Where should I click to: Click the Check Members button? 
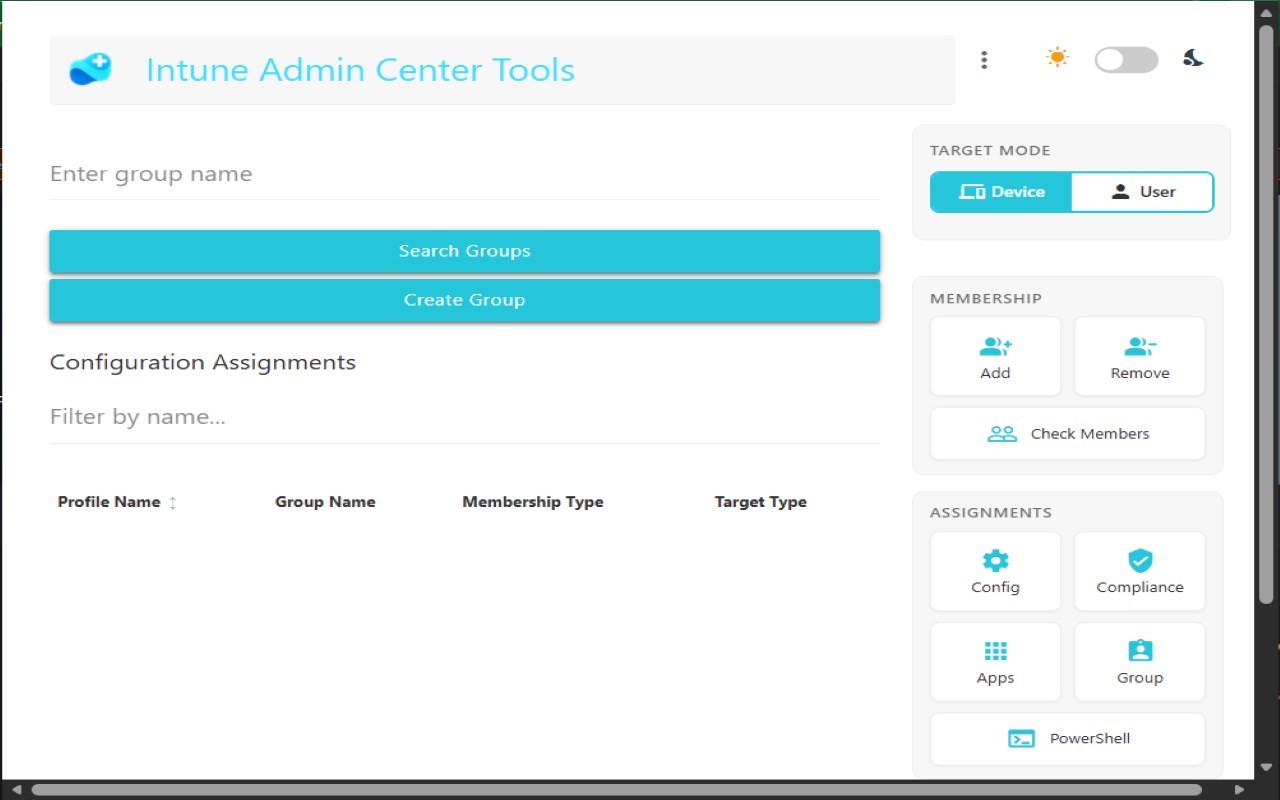tap(1068, 434)
